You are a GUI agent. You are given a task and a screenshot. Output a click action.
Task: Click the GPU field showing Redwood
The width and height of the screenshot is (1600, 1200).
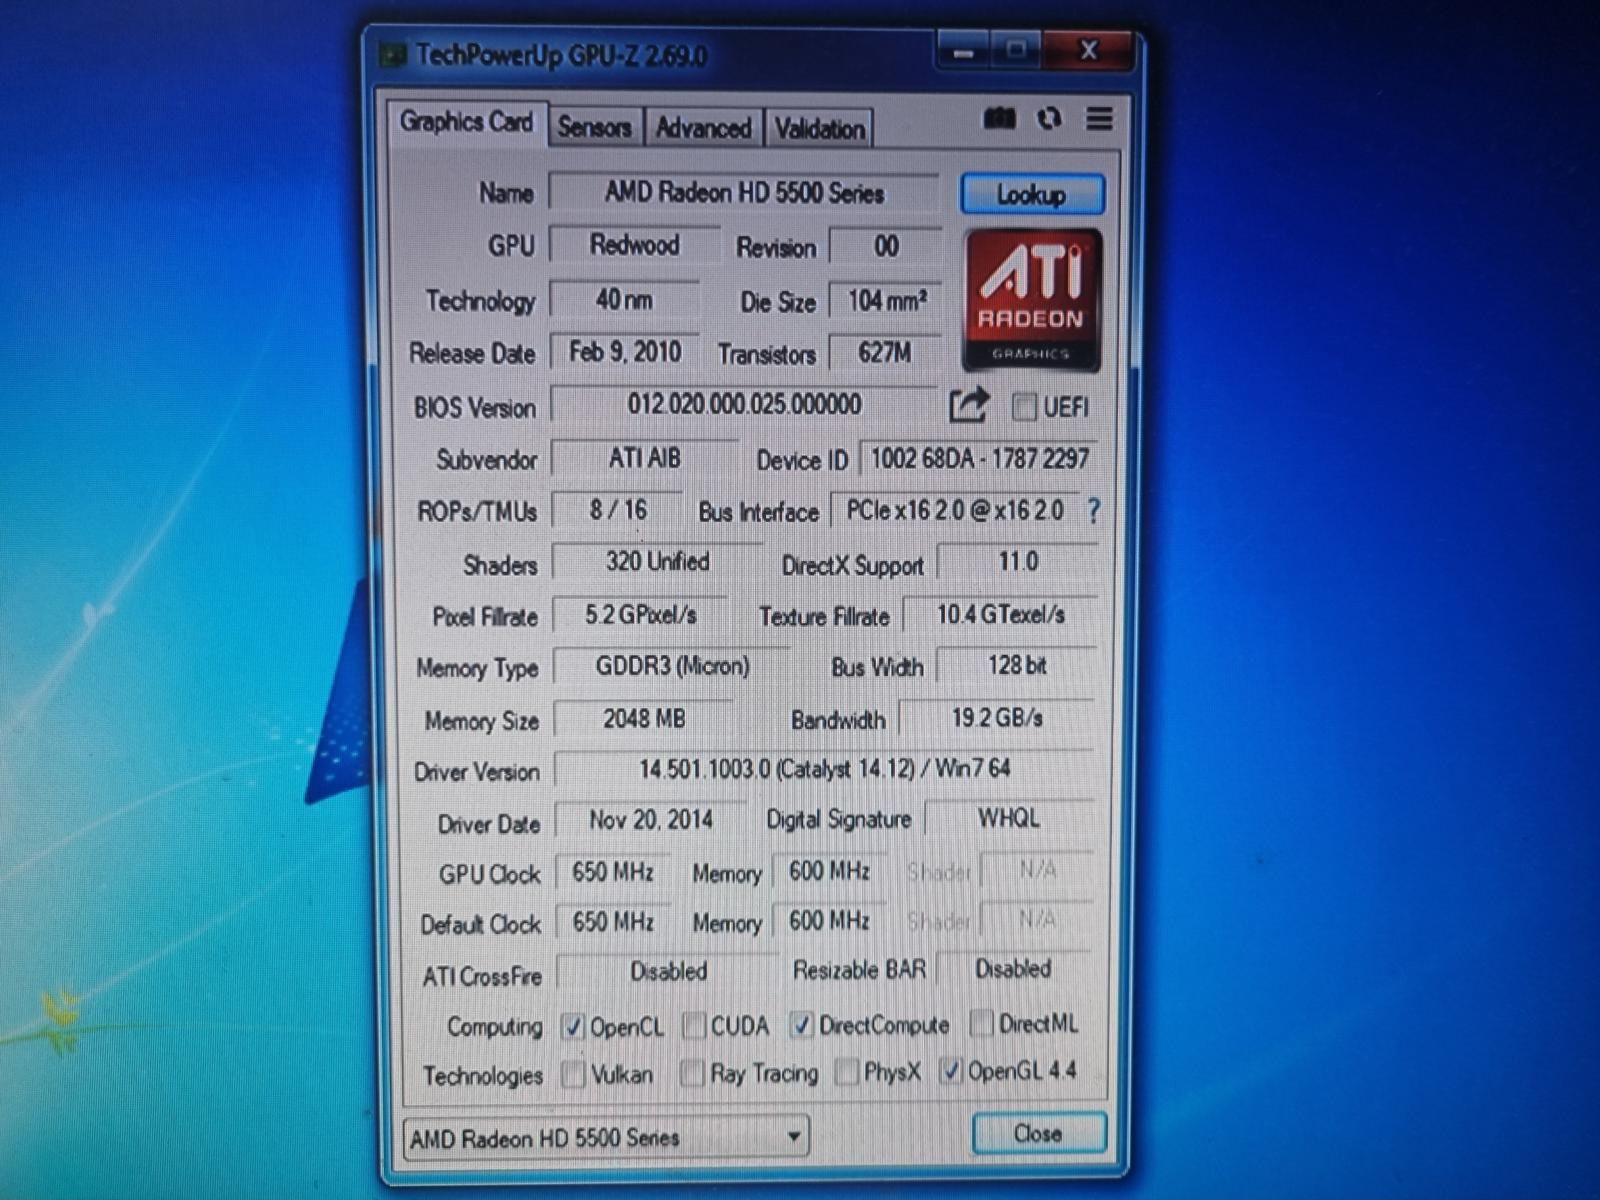[635, 245]
